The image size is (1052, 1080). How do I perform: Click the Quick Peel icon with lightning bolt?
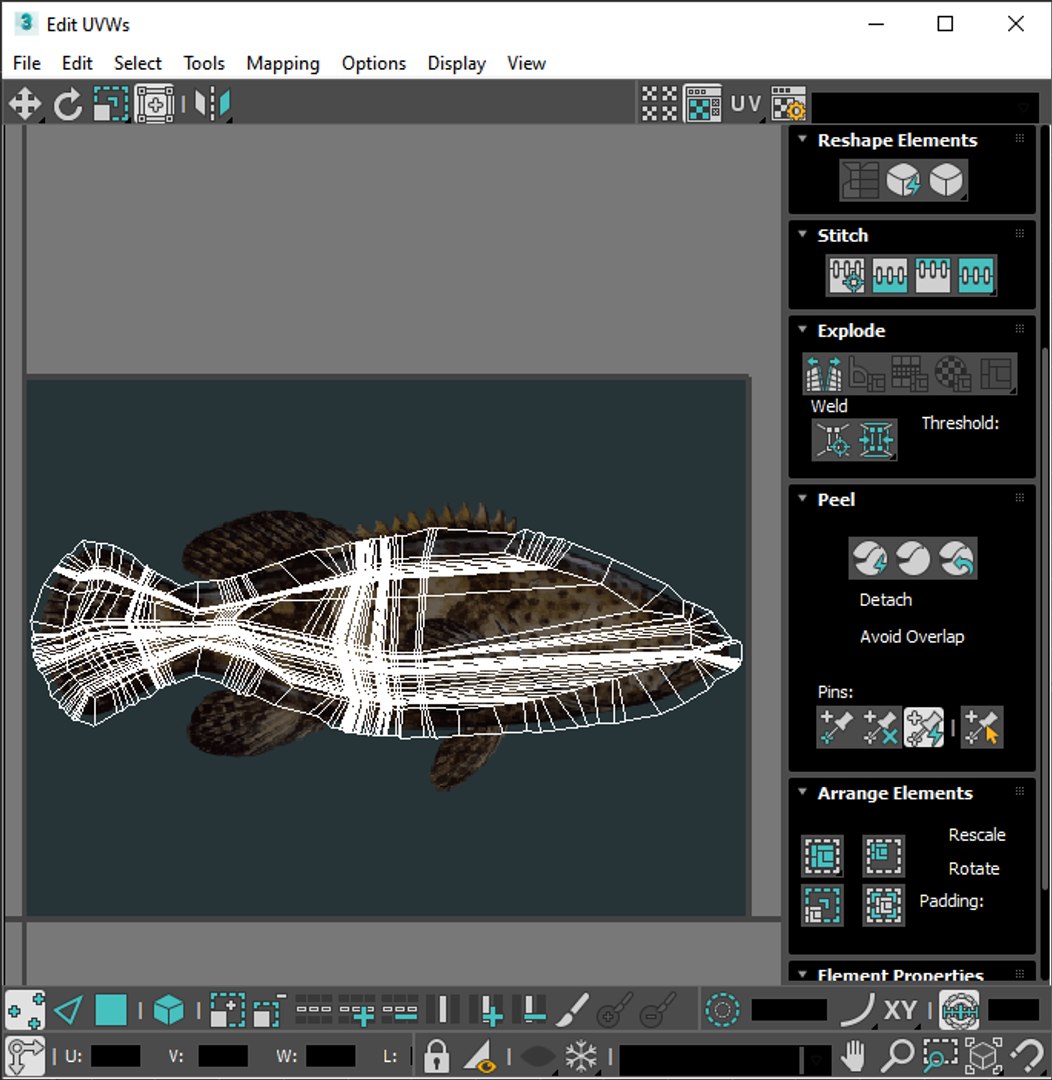pos(869,558)
